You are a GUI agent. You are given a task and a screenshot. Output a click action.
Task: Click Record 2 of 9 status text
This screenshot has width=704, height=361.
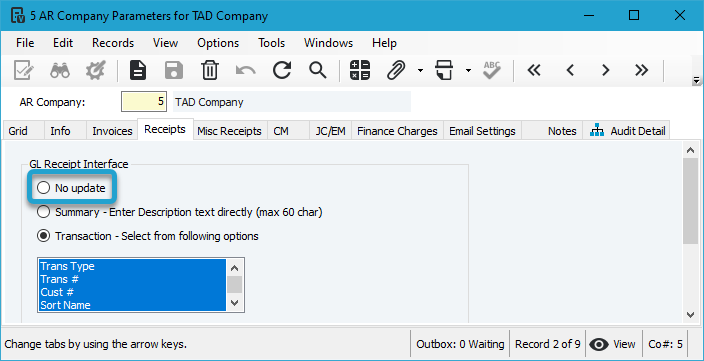click(x=547, y=344)
